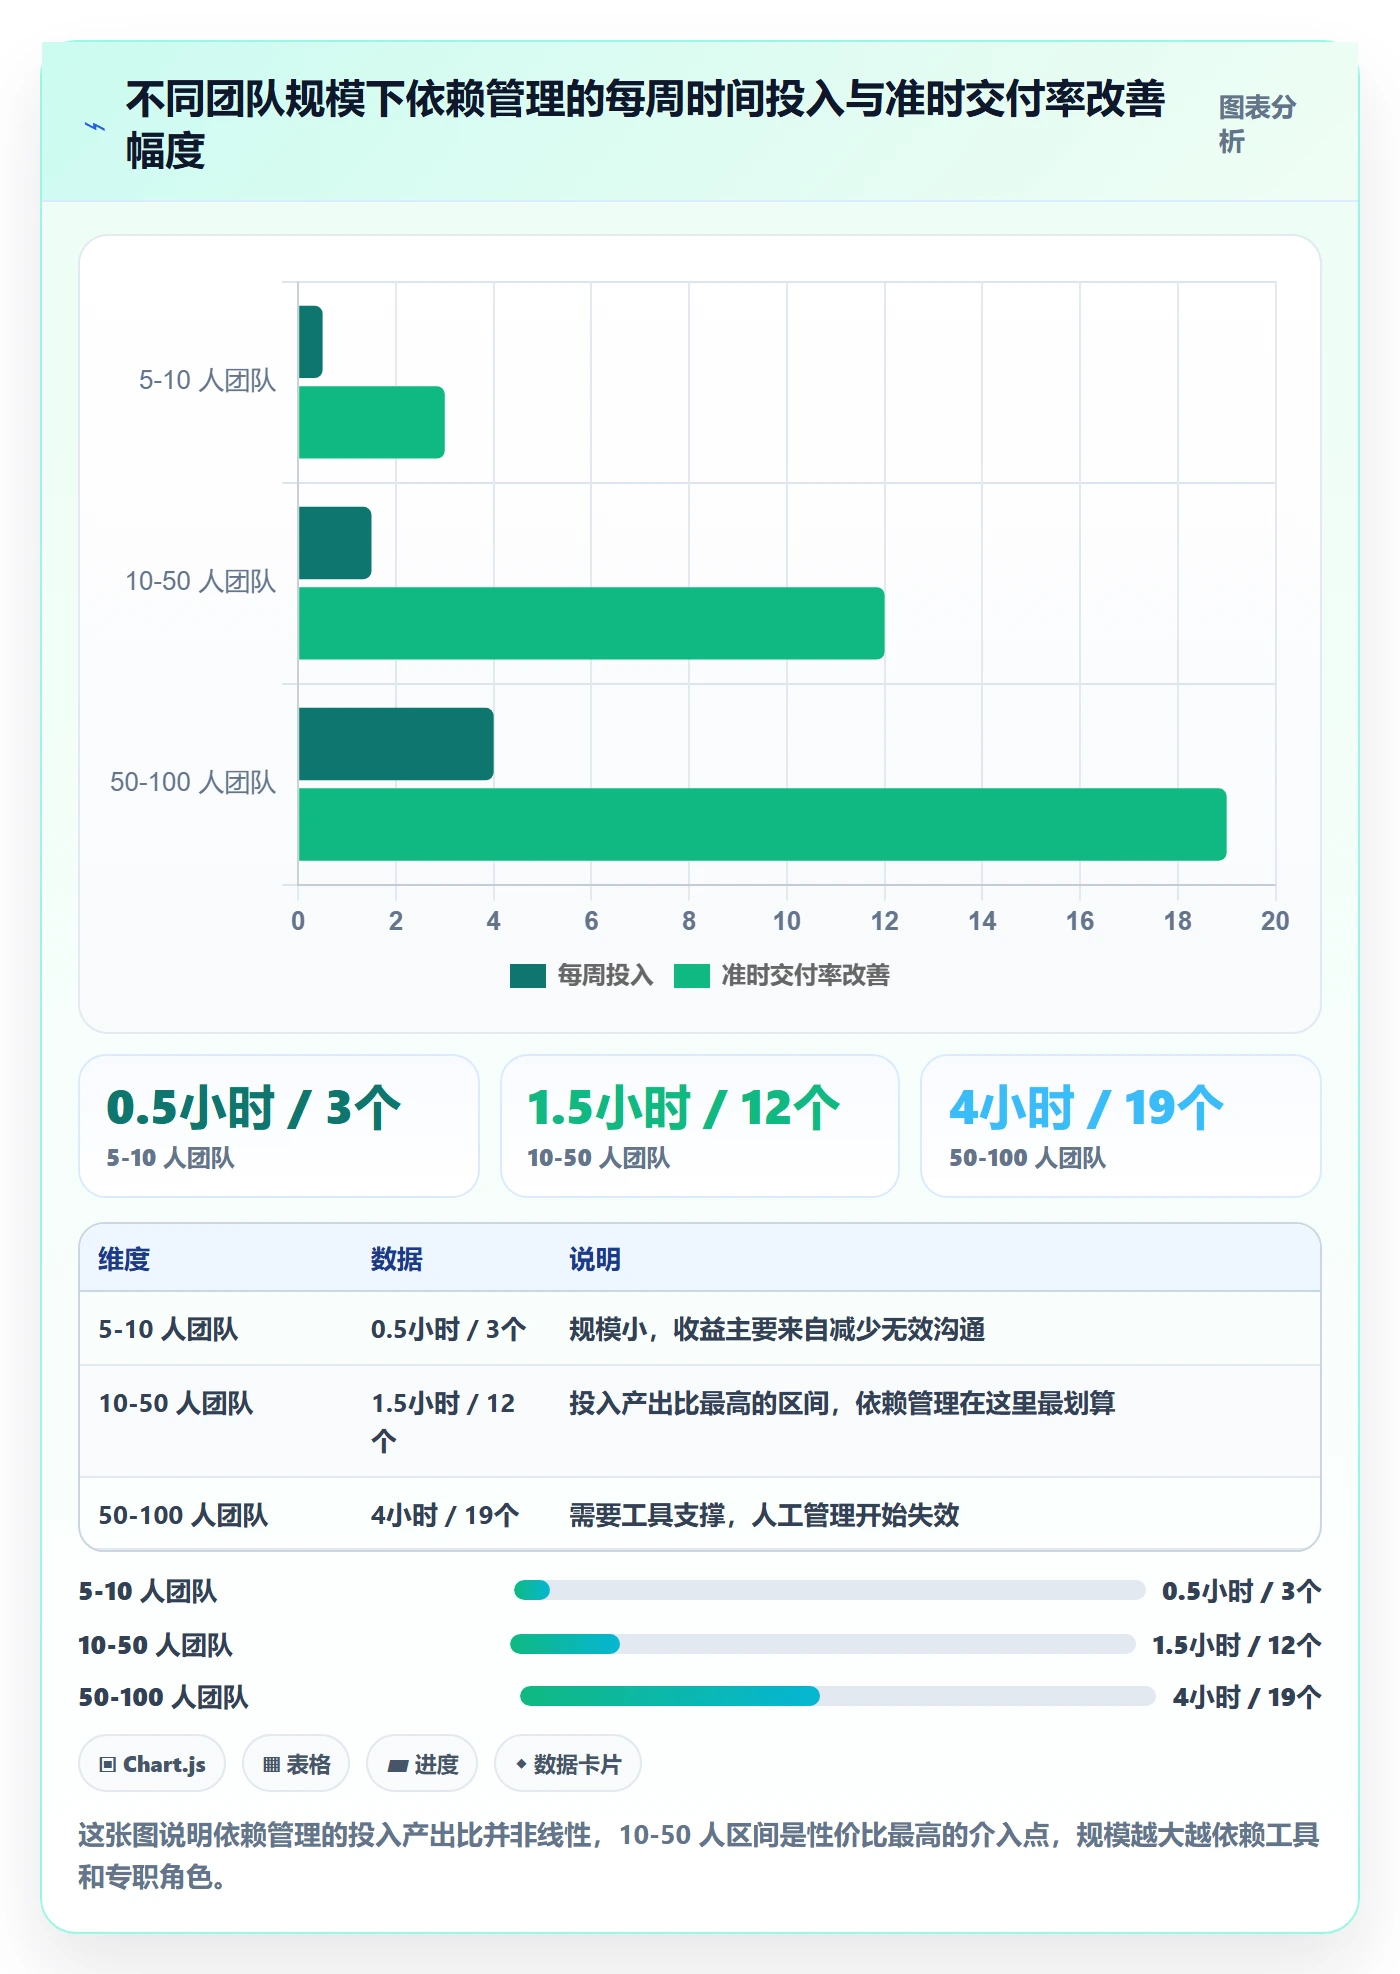Click the Chart.js tag chip
This screenshot has width=1400, height=1974.
pyautogui.click(x=152, y=1764)
